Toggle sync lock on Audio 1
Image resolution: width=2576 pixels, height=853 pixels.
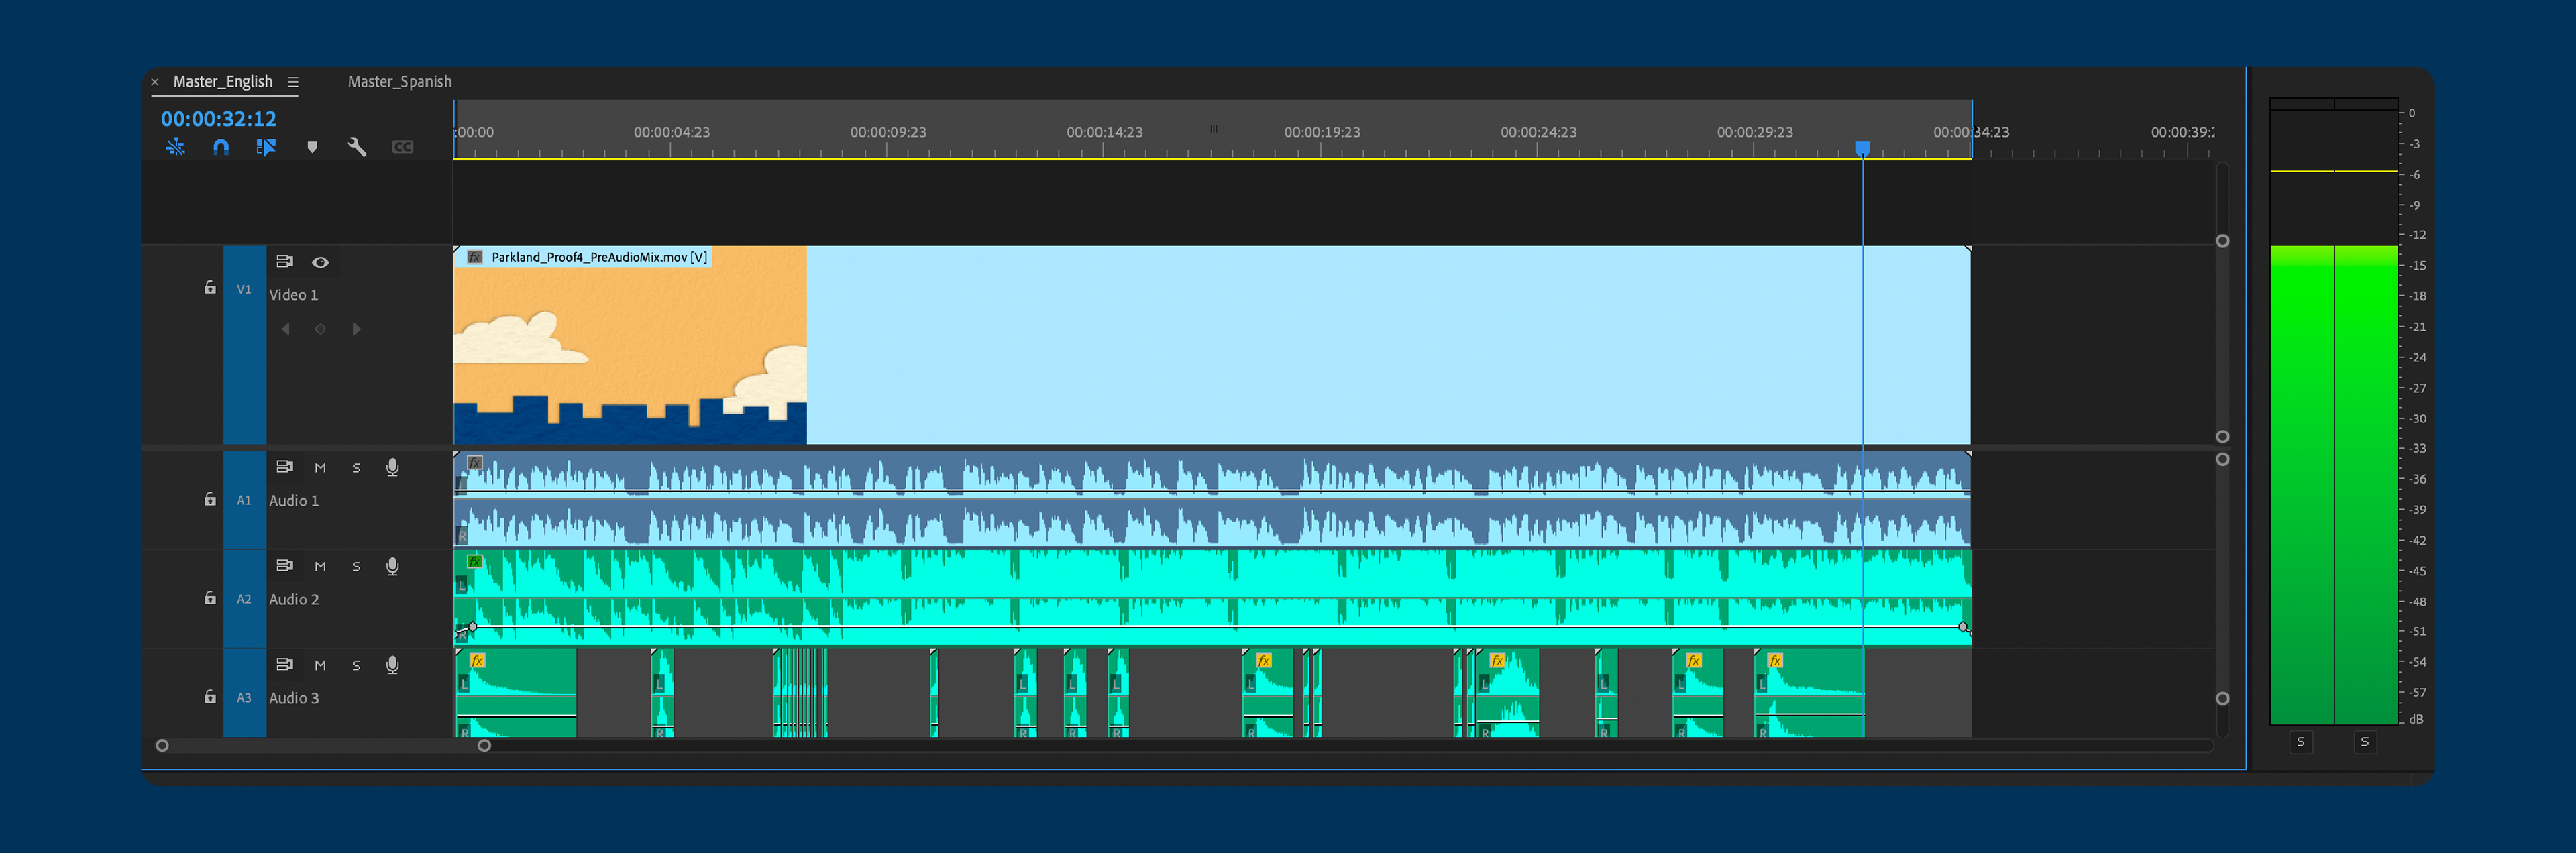[285, 467]
